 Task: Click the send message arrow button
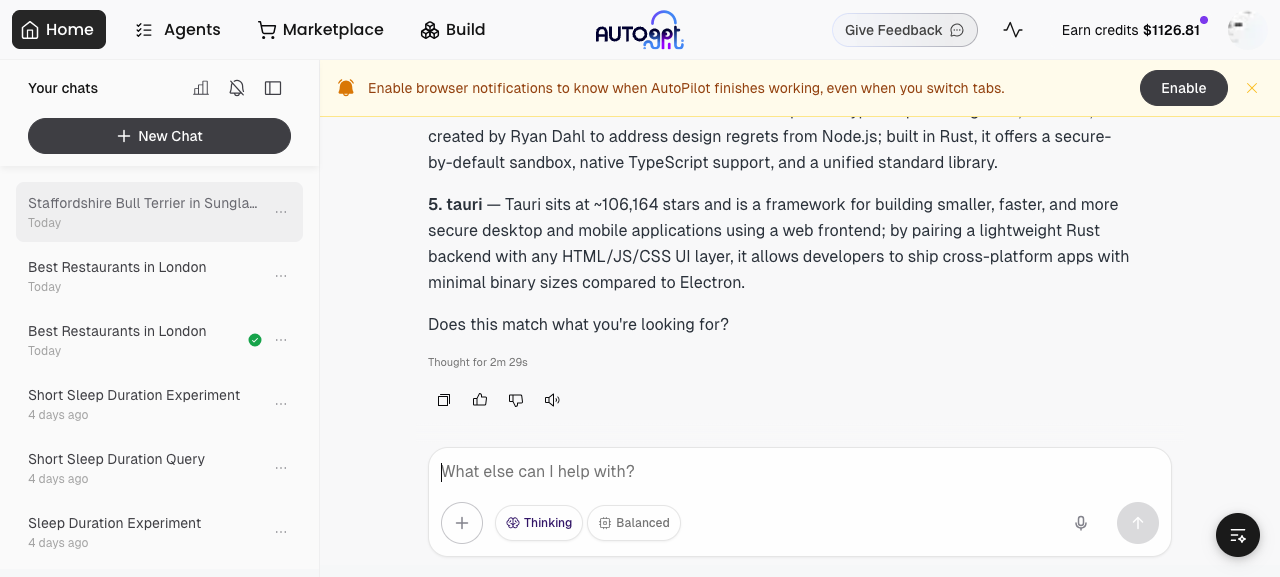tap(1138, 523)
